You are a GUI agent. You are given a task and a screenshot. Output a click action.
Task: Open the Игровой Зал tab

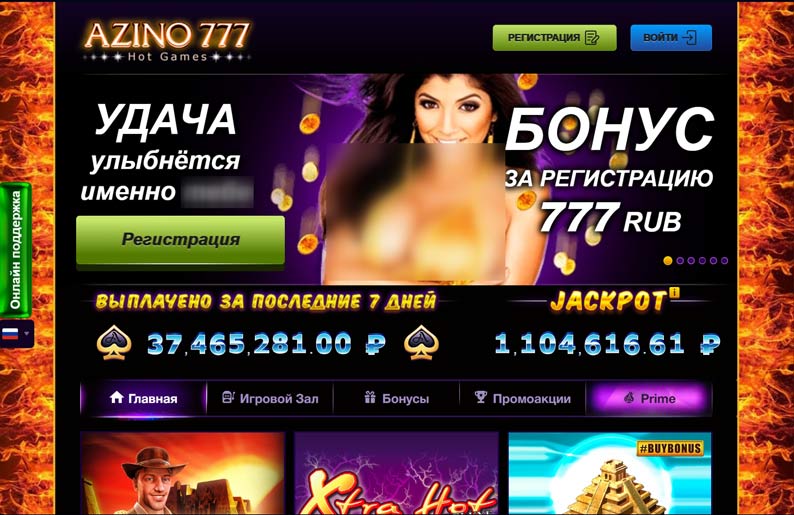point(270,399)
